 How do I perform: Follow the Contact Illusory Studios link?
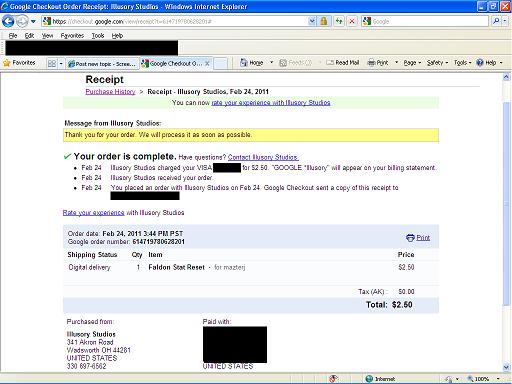(263, 157)
